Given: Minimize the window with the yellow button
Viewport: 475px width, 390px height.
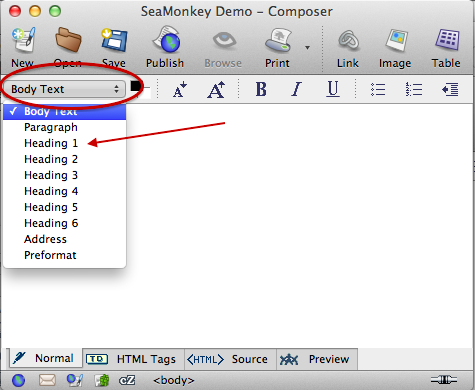Looking at the screenshot, I should pos(35,11).
